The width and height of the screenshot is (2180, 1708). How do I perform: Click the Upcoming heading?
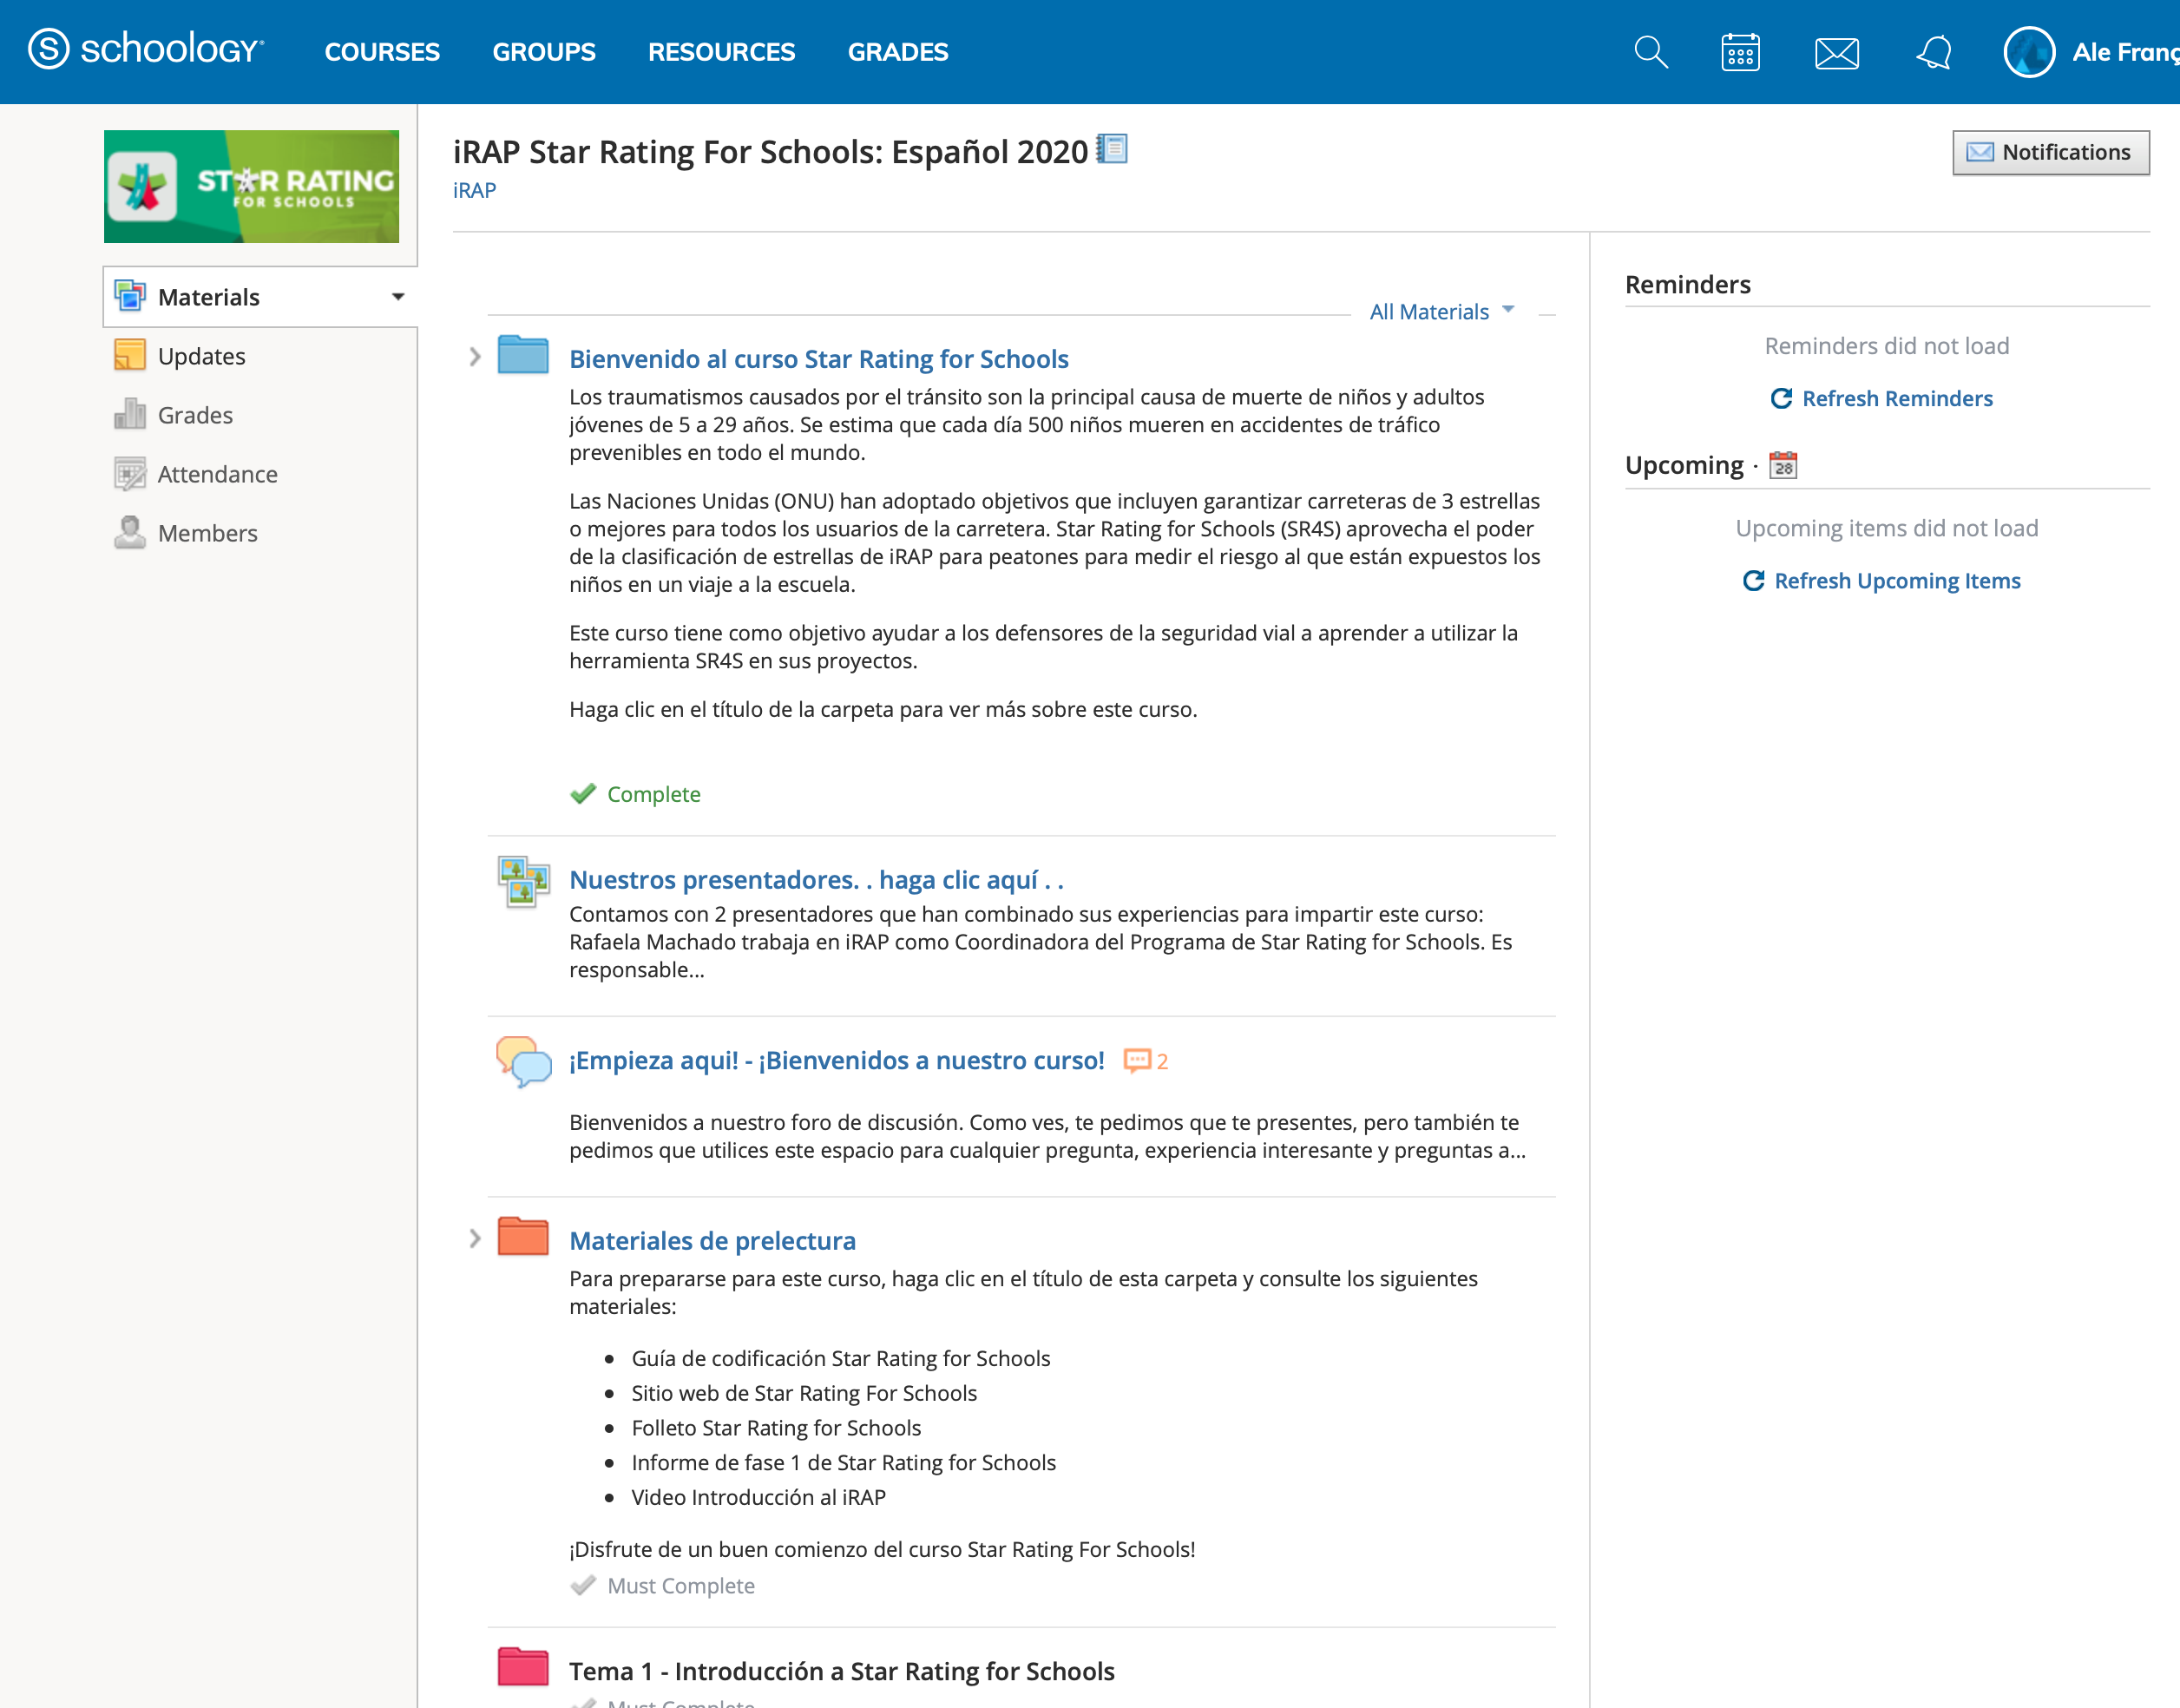(x=1685, y=466)
